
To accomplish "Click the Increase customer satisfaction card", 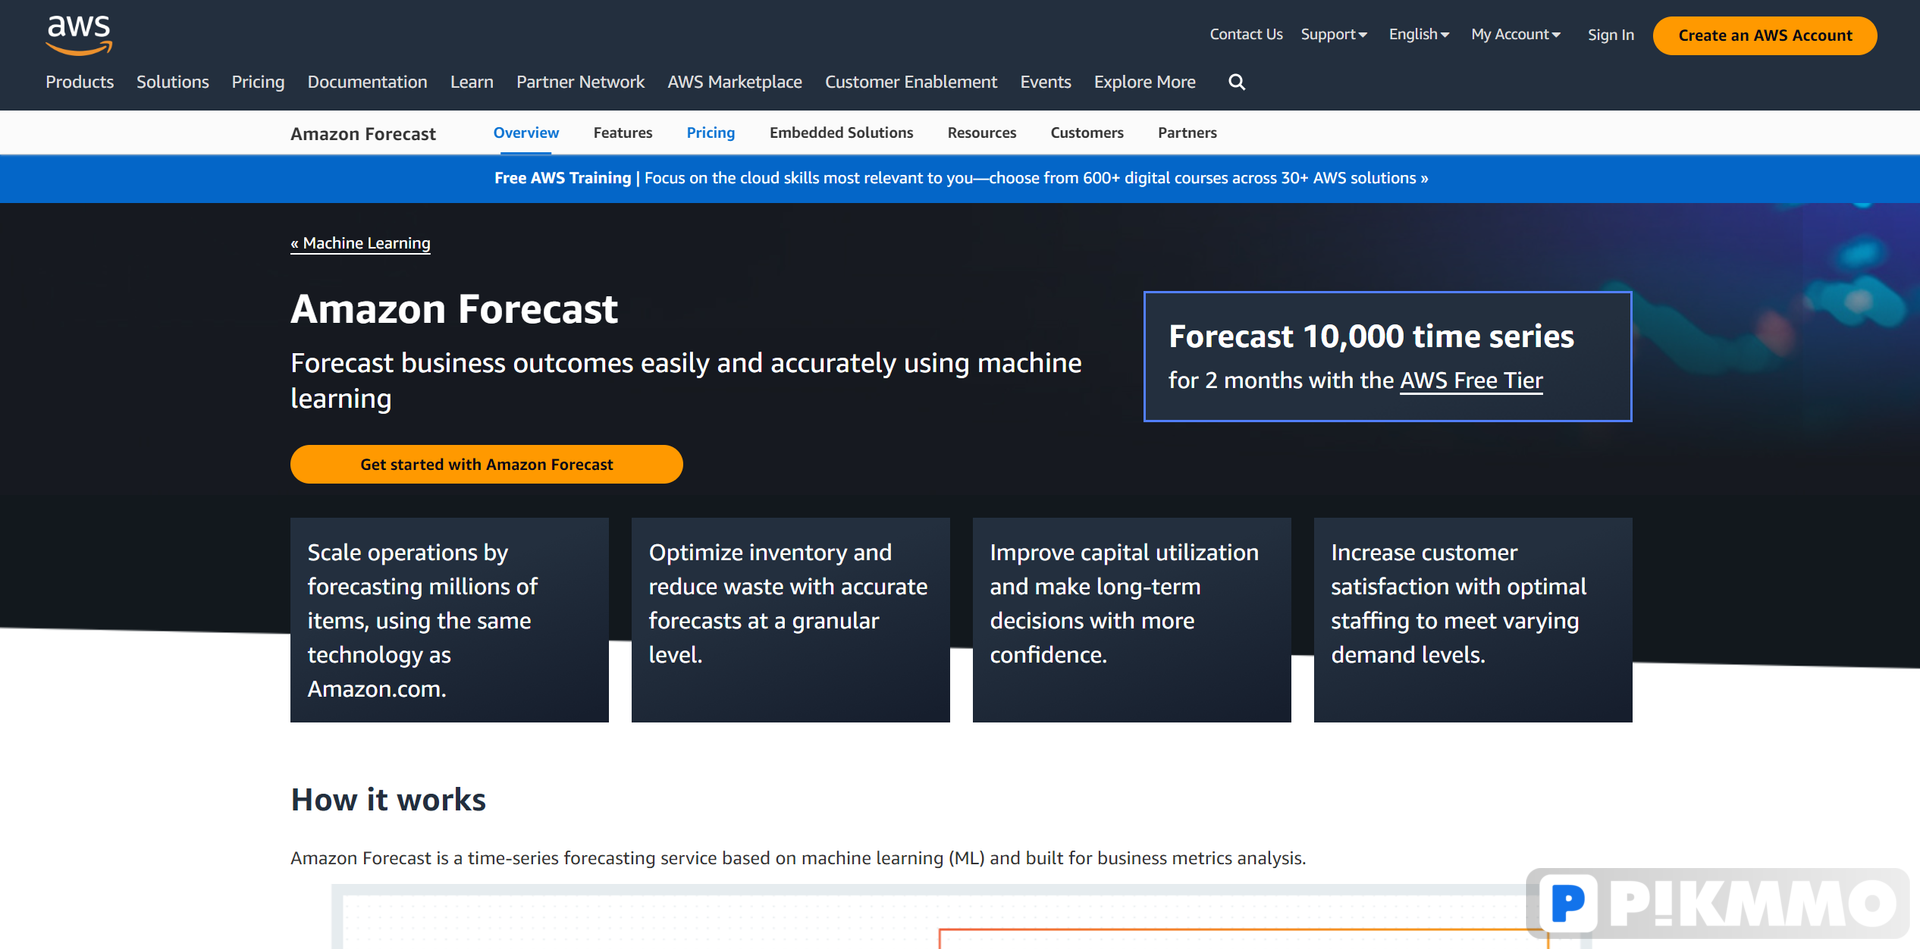I will [x=1472, y=620].
